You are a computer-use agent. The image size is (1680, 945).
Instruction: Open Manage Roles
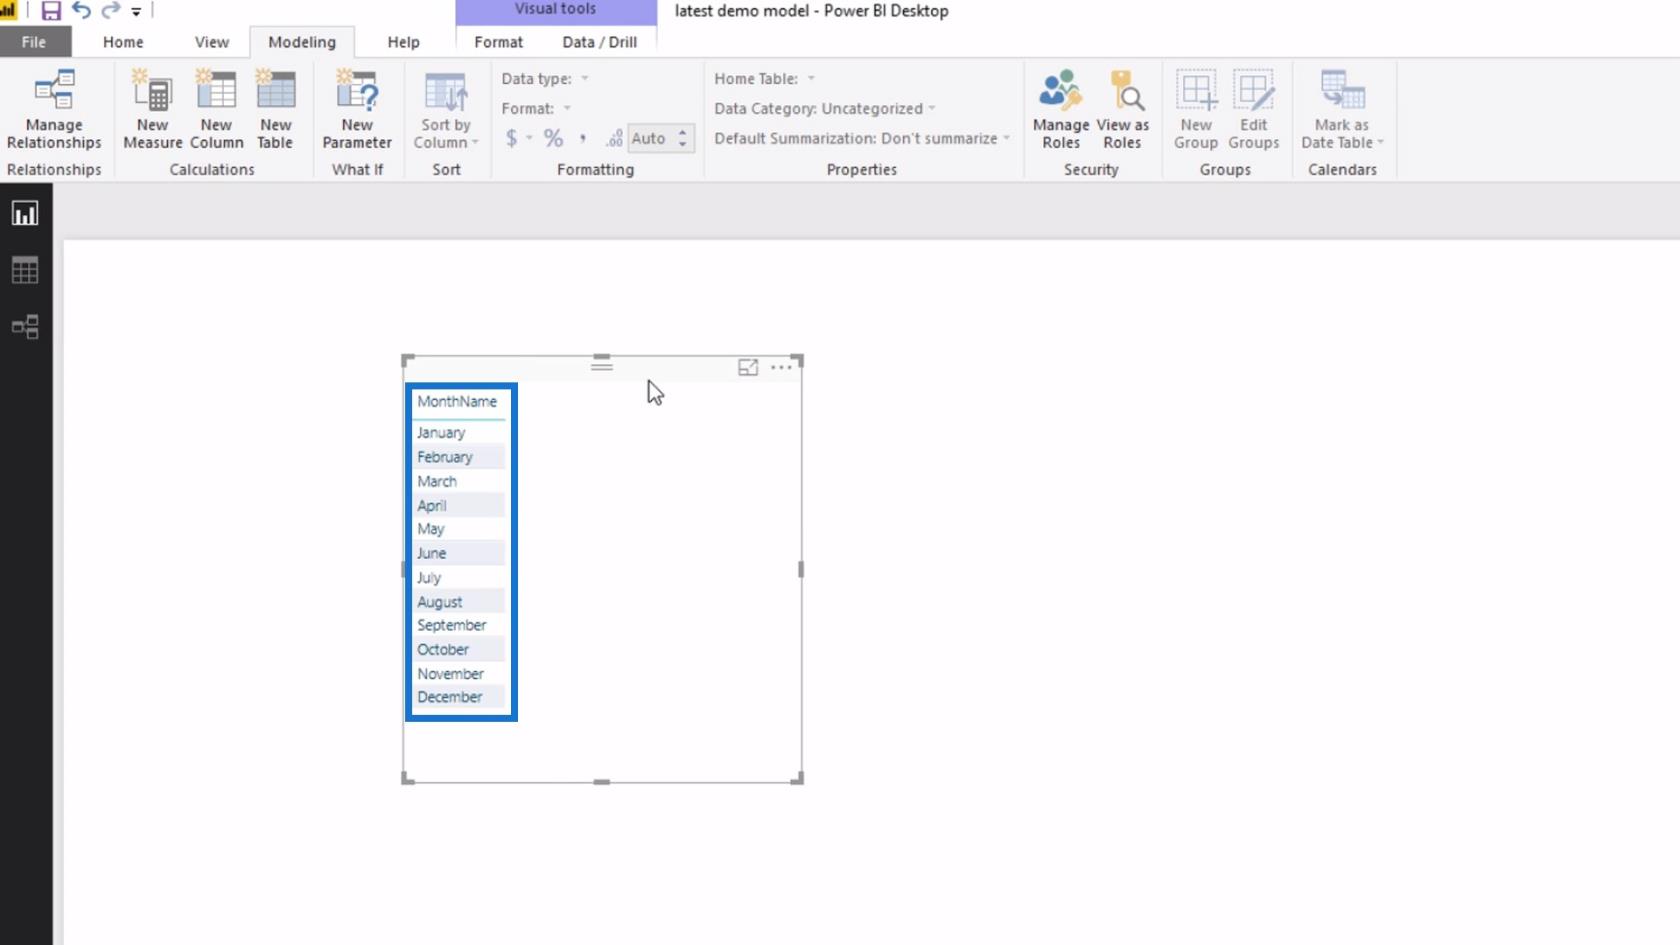pyautogui.click(x=1061, y=110)
